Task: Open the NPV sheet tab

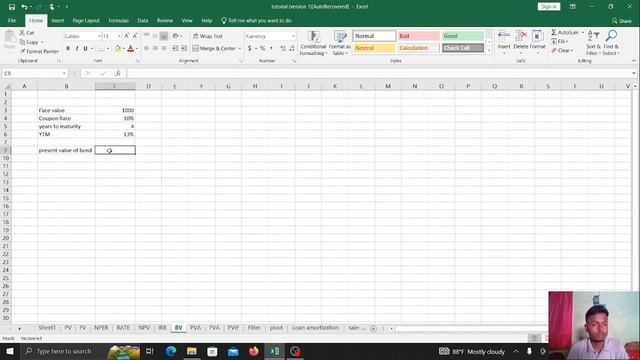Action: pos(144,328)
